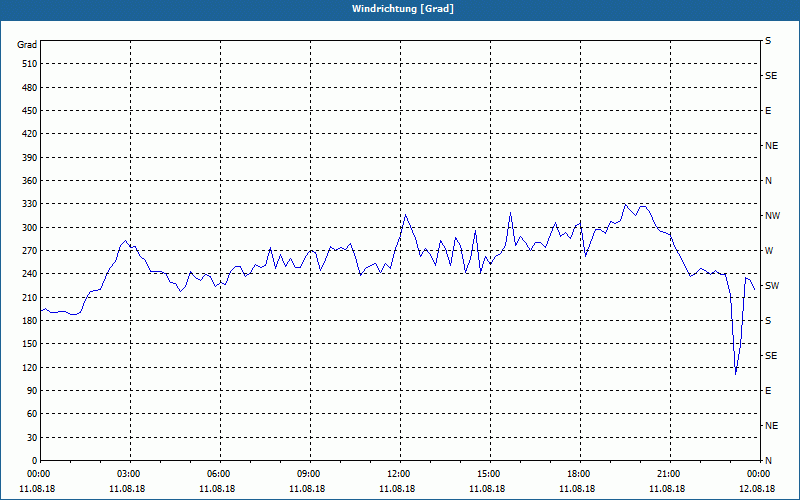Click the 03:00 time label
This screenshot has width=800, height=500.
point(130,474)
